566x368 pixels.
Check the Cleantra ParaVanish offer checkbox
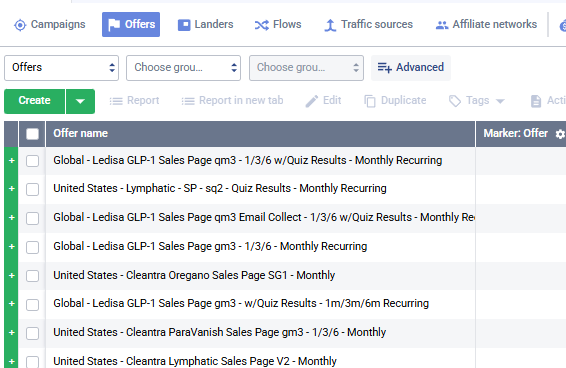[x=32, y=333]
